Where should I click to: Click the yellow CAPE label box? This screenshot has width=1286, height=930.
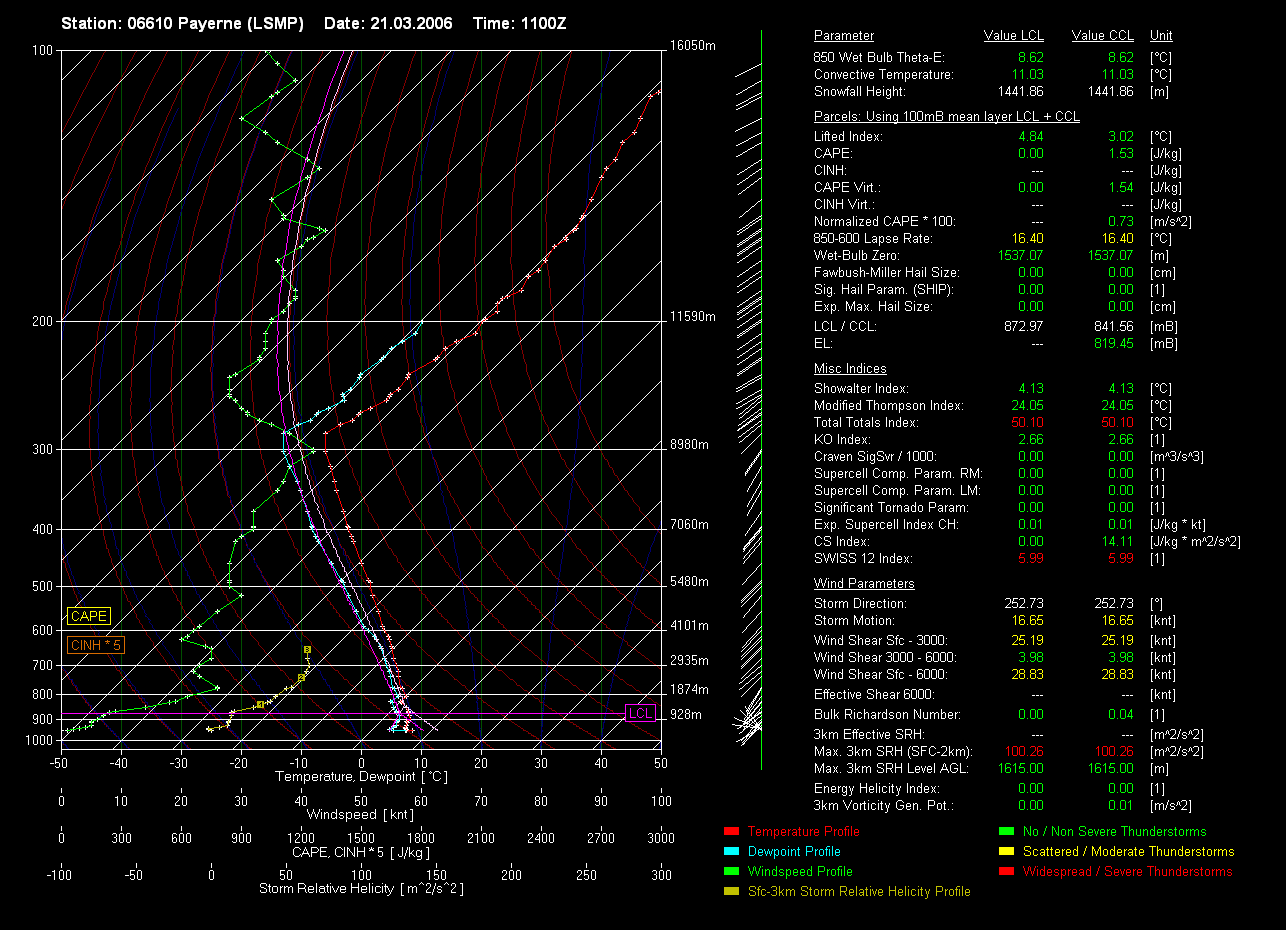(88, 617)
